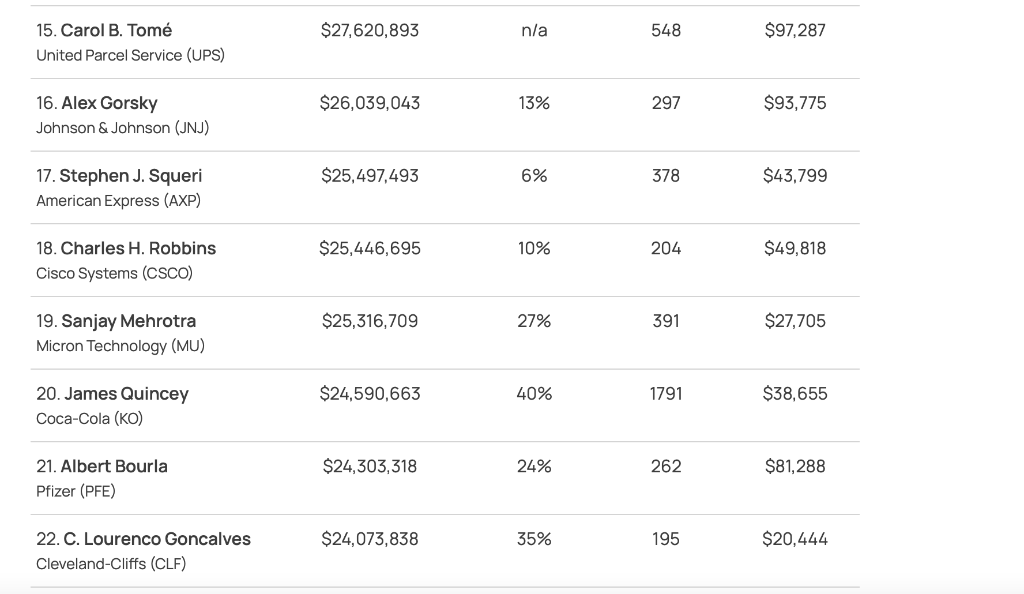Click the $20,444 value
The image size is (1024, 594).
click(x=795, y=539)
